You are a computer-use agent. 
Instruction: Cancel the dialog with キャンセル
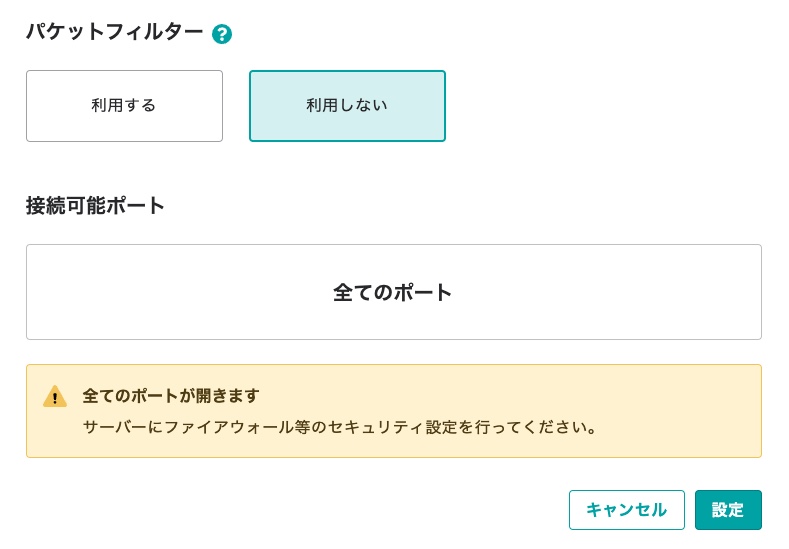626,510
